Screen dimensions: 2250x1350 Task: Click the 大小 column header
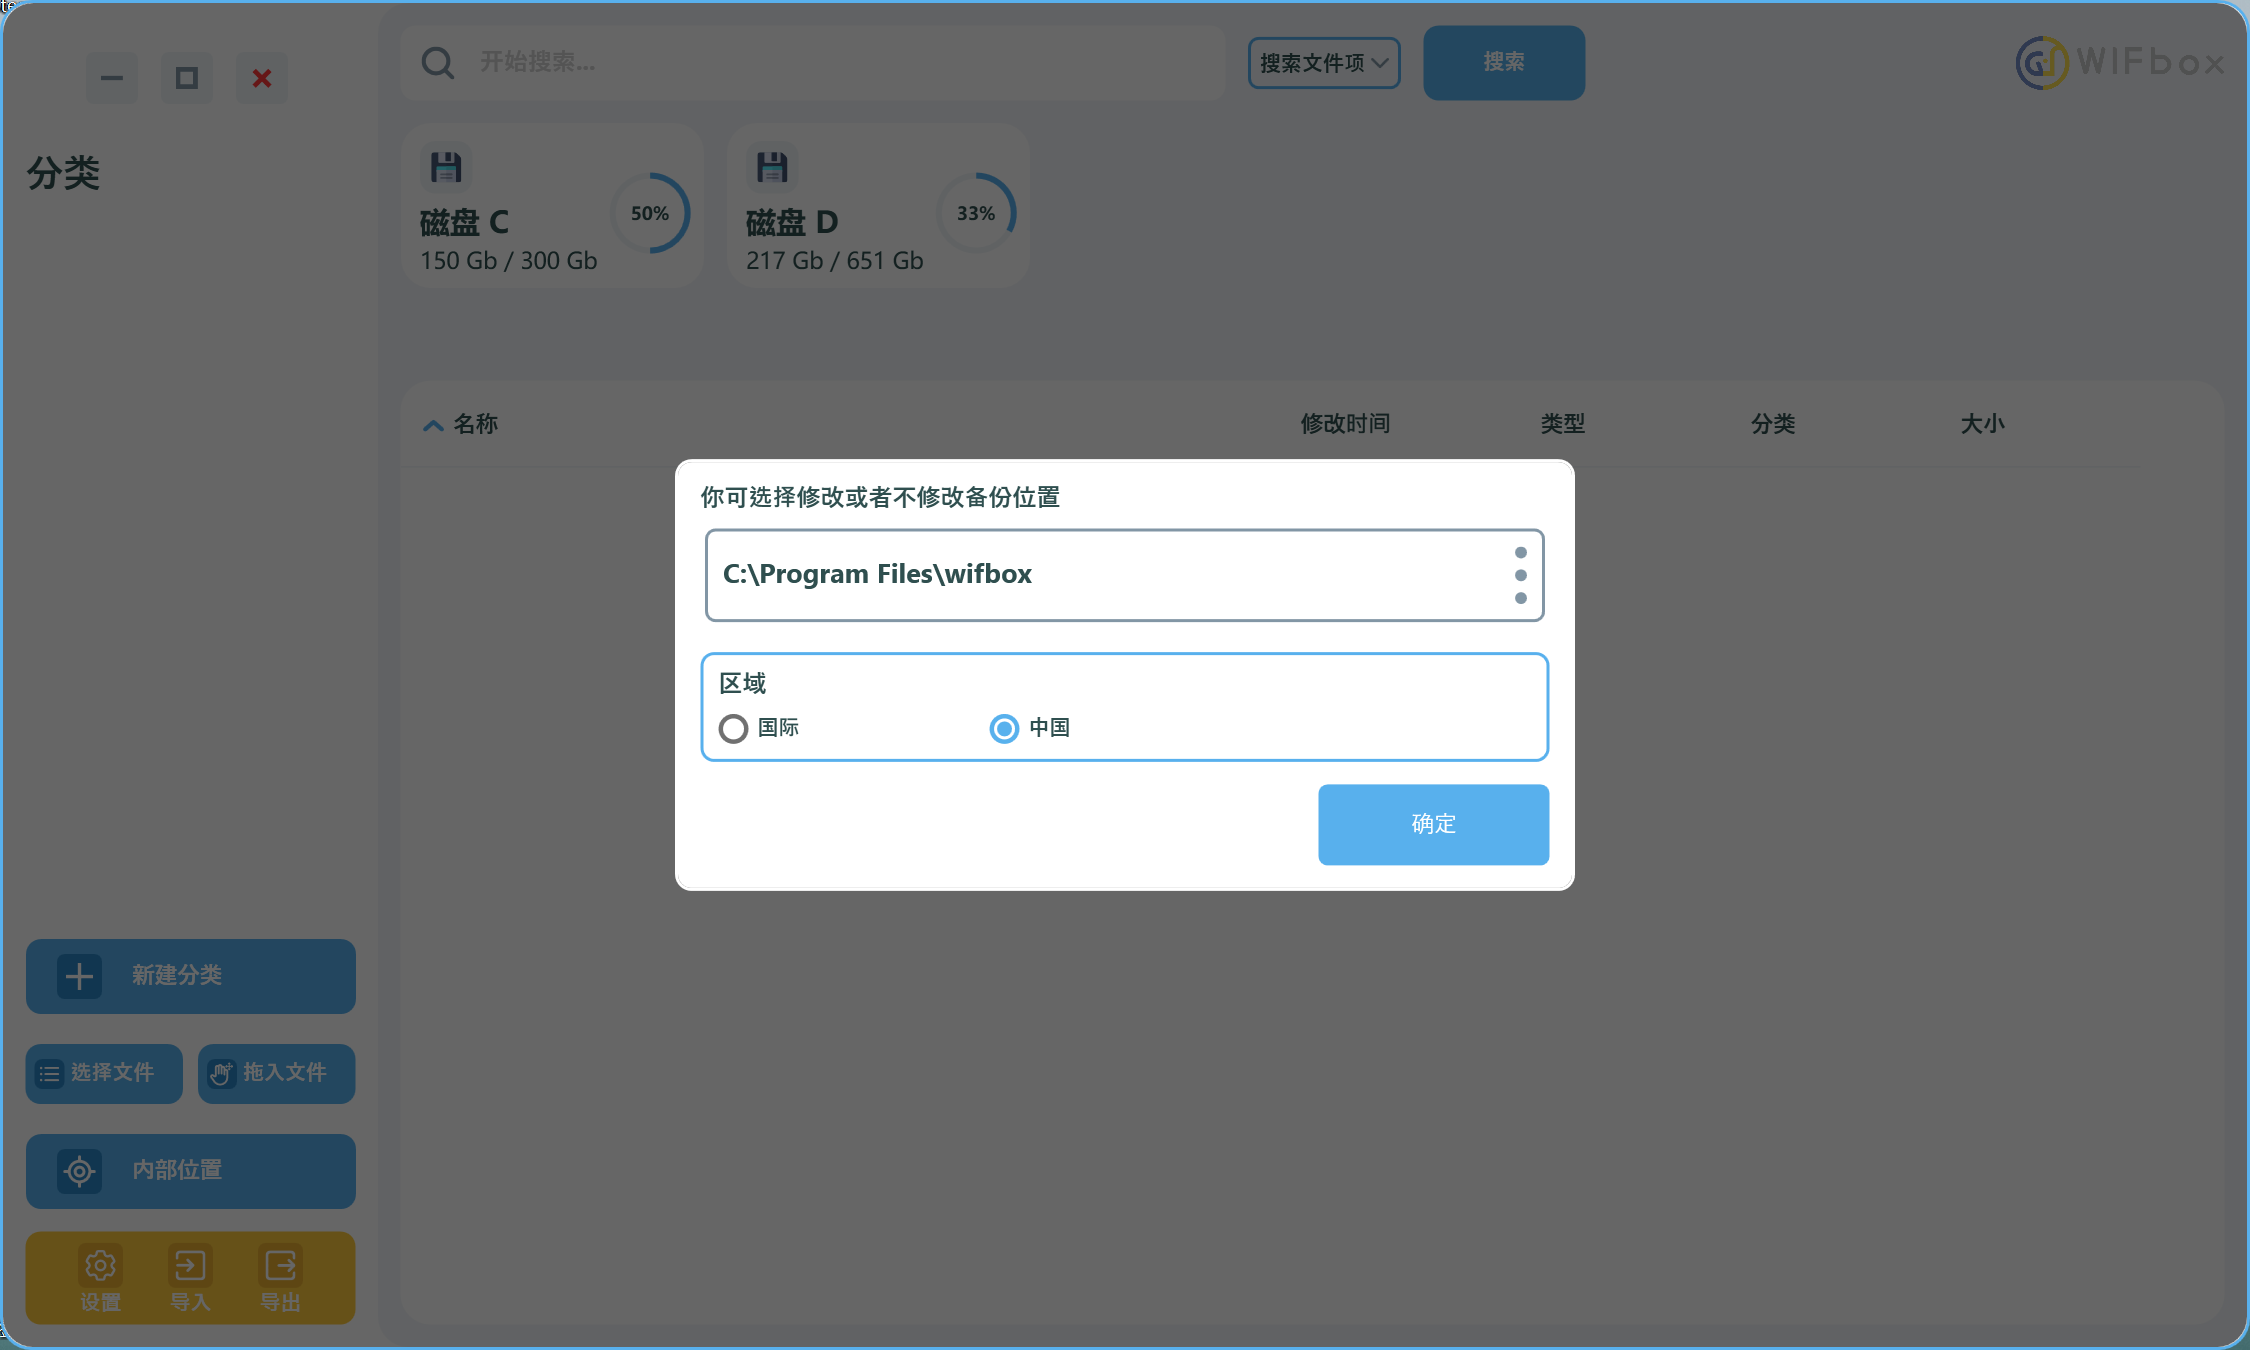[x=1981, y=424]
